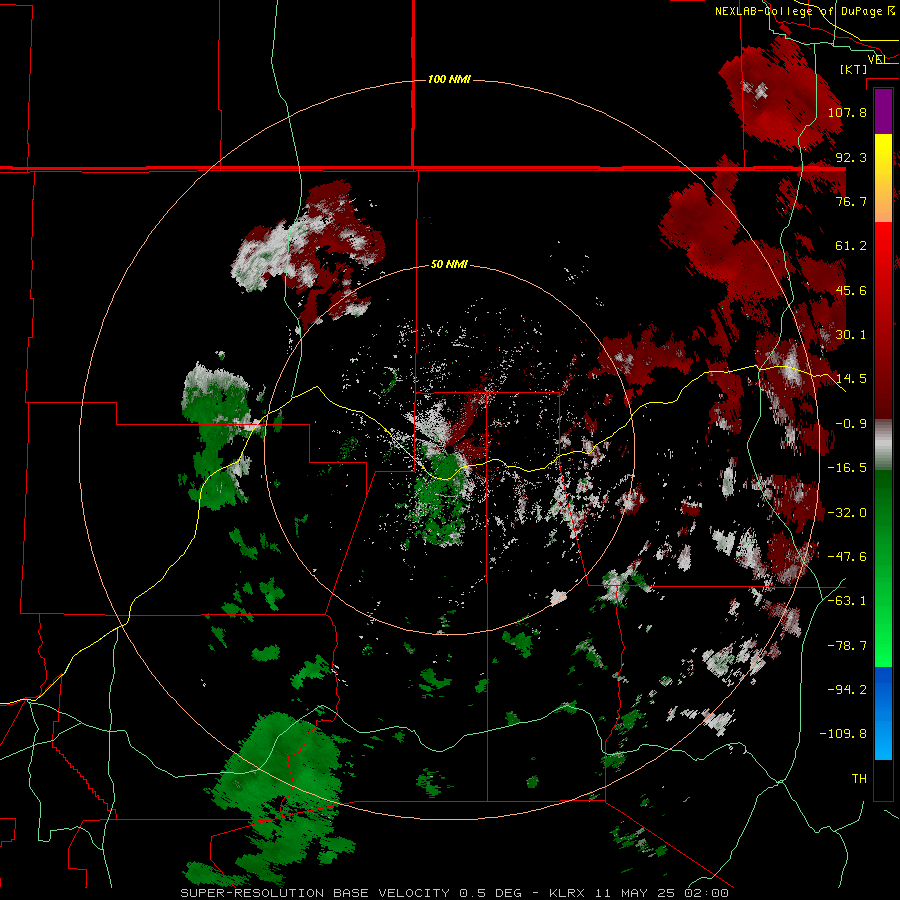Click the blue segment of the color bar
The image size is (900, 900).
coord(883,713)
